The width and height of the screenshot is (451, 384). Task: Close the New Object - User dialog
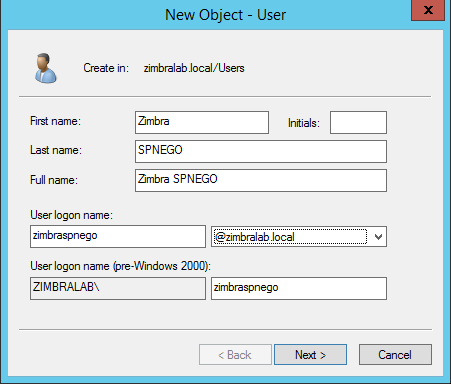pyautogui.click(x=428, y=10)
